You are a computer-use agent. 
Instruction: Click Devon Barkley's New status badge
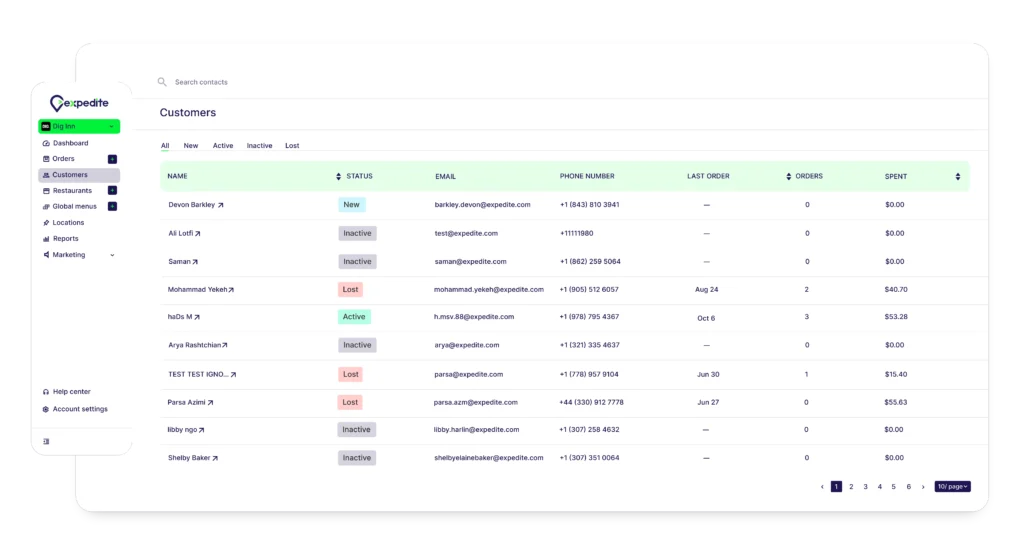coord(351,205)
